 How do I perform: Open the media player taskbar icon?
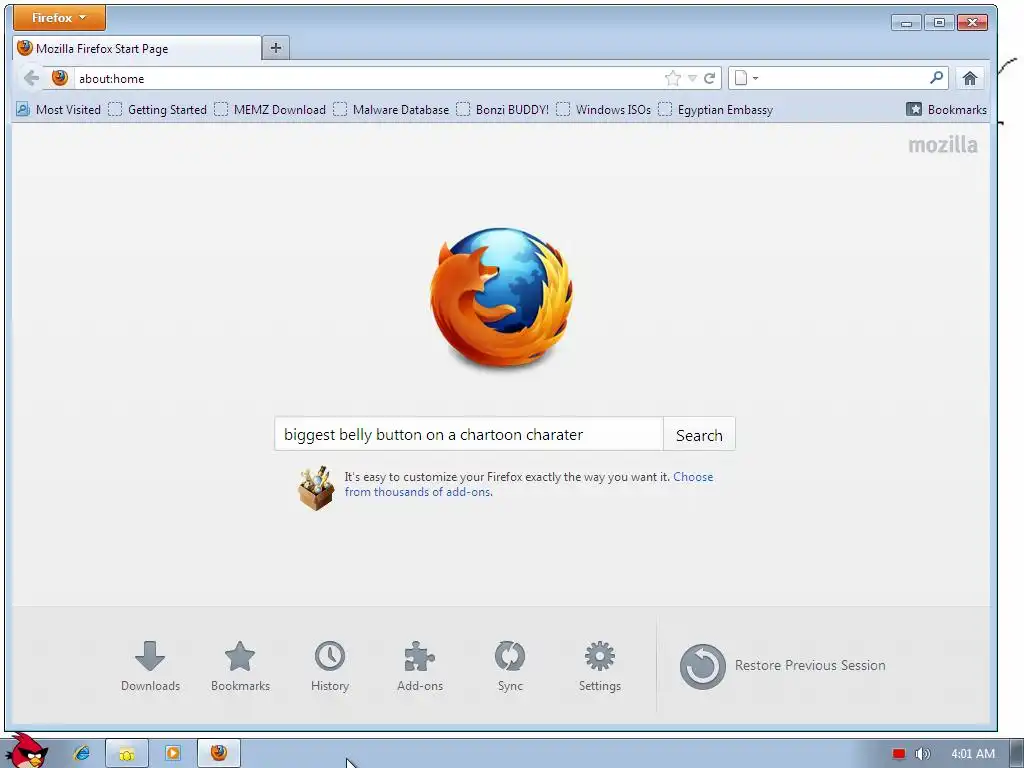pyautogui.click(x=172, y=753)
